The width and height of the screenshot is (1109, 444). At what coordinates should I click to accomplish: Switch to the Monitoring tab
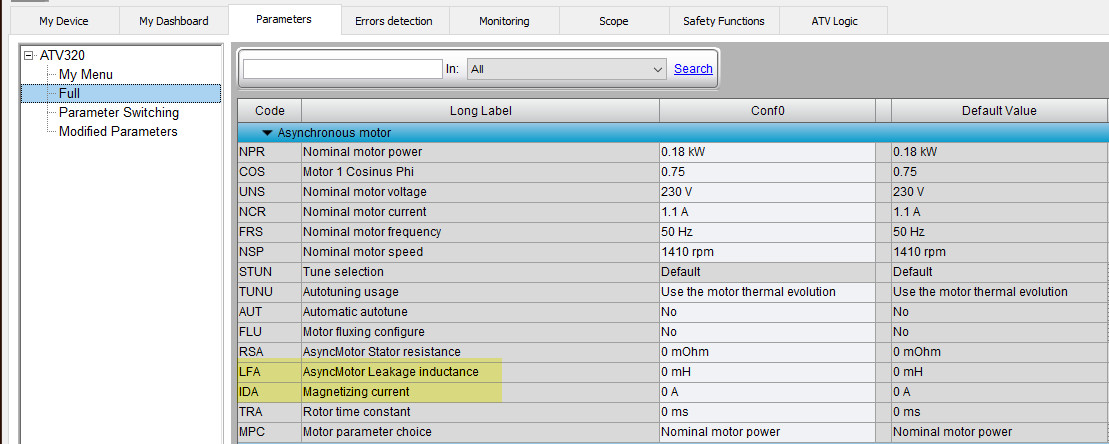(504, 21)
